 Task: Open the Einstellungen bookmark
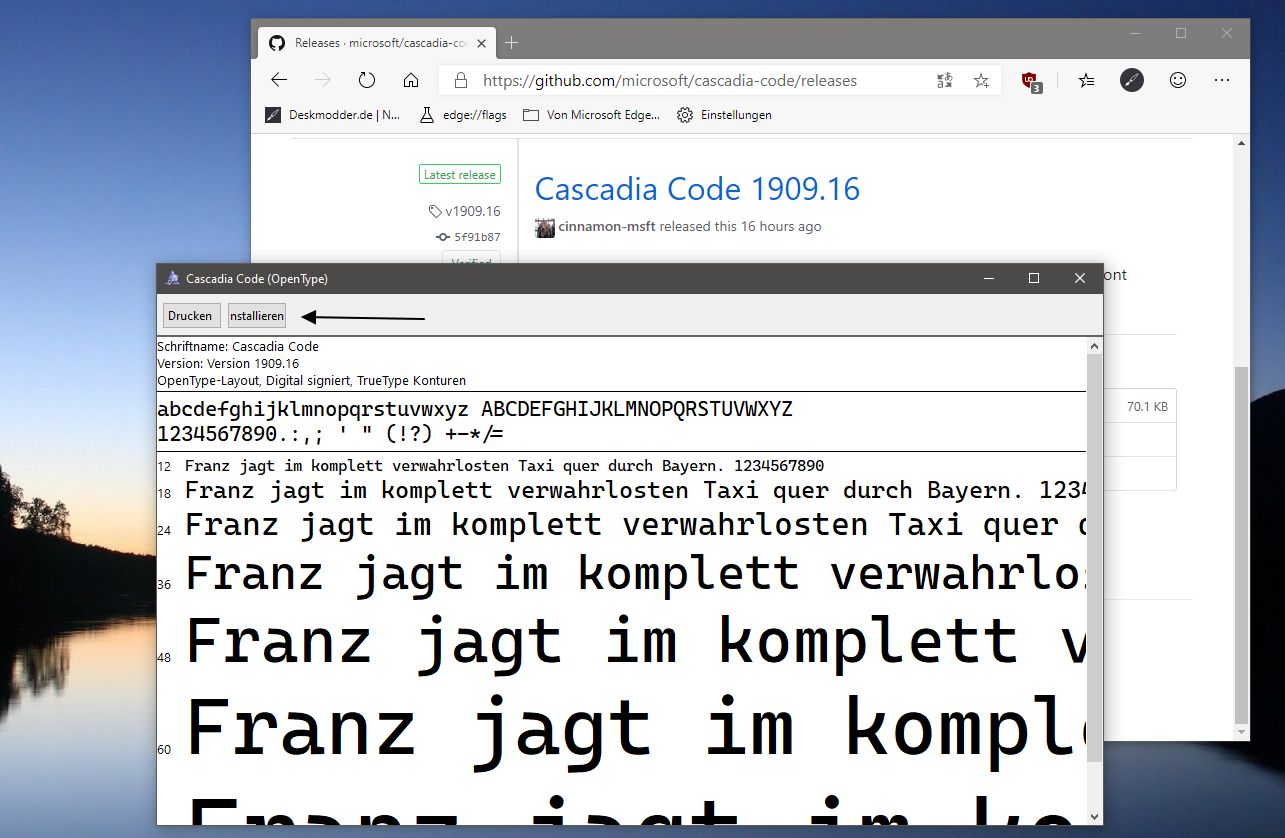[x=724, y=115]
